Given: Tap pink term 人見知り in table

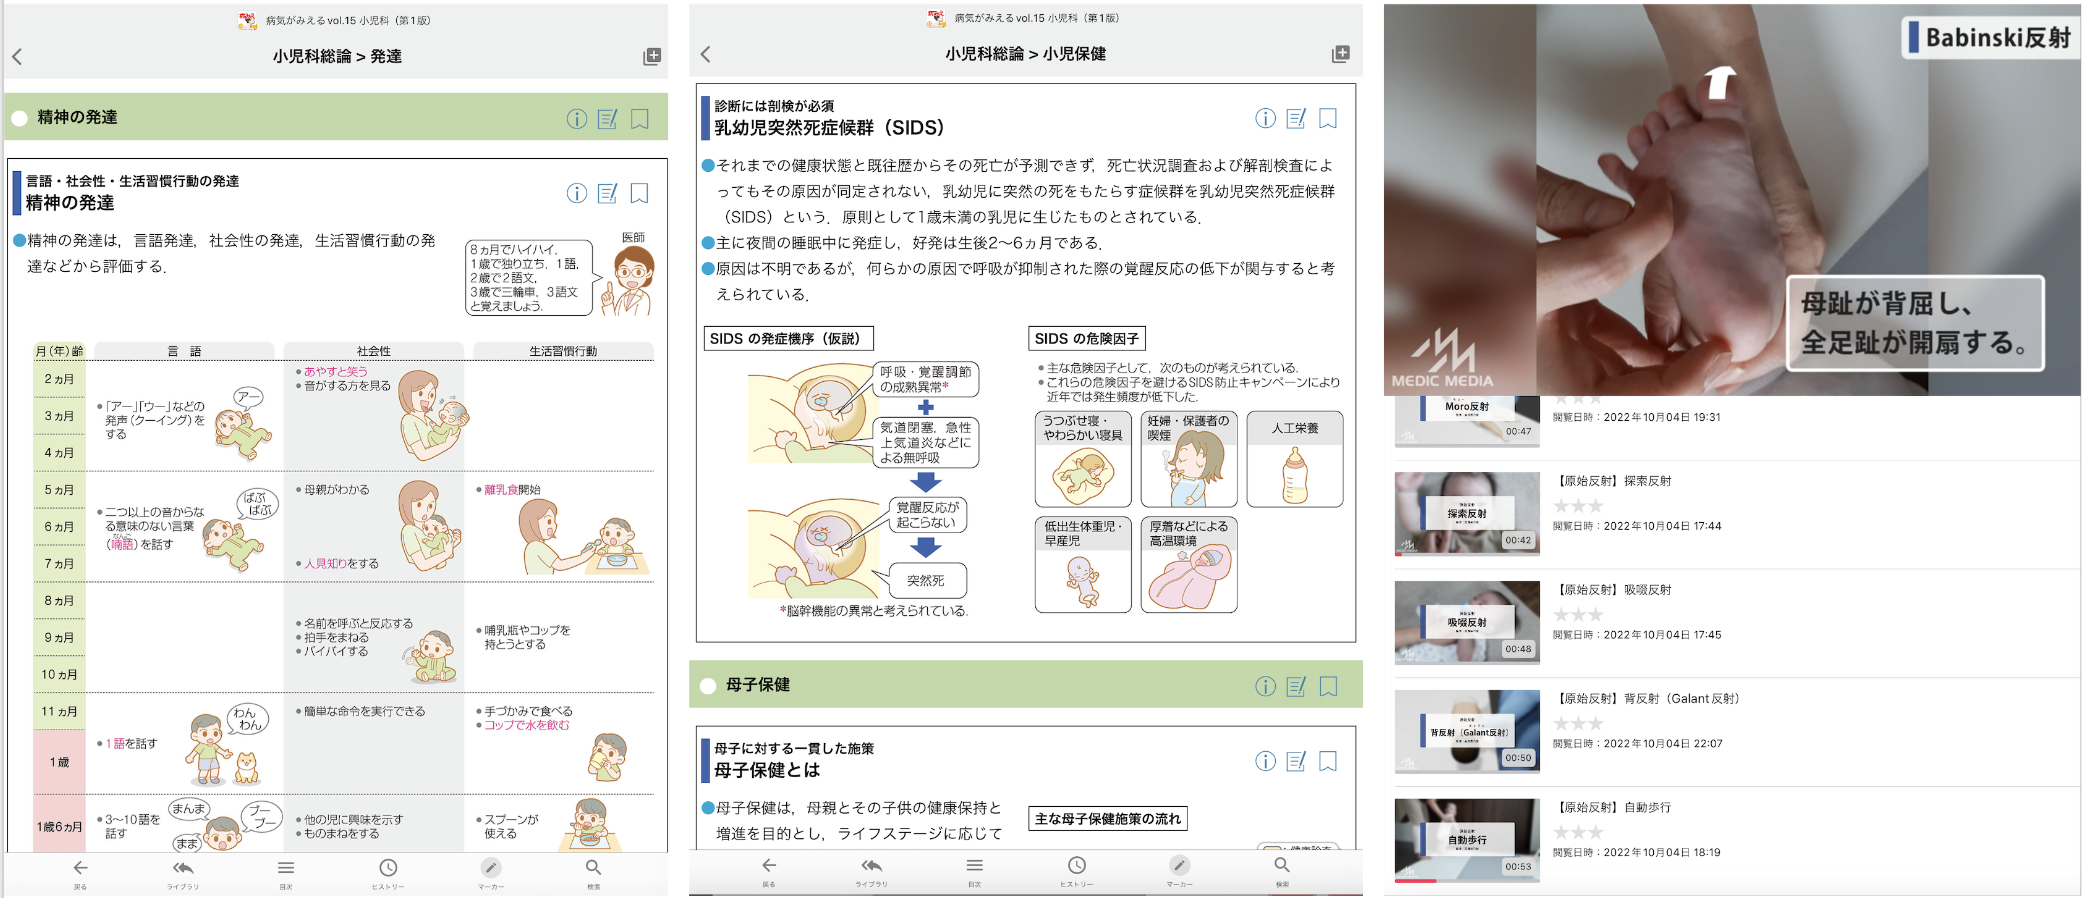Looking at the screenshot, I should [324, 564].
